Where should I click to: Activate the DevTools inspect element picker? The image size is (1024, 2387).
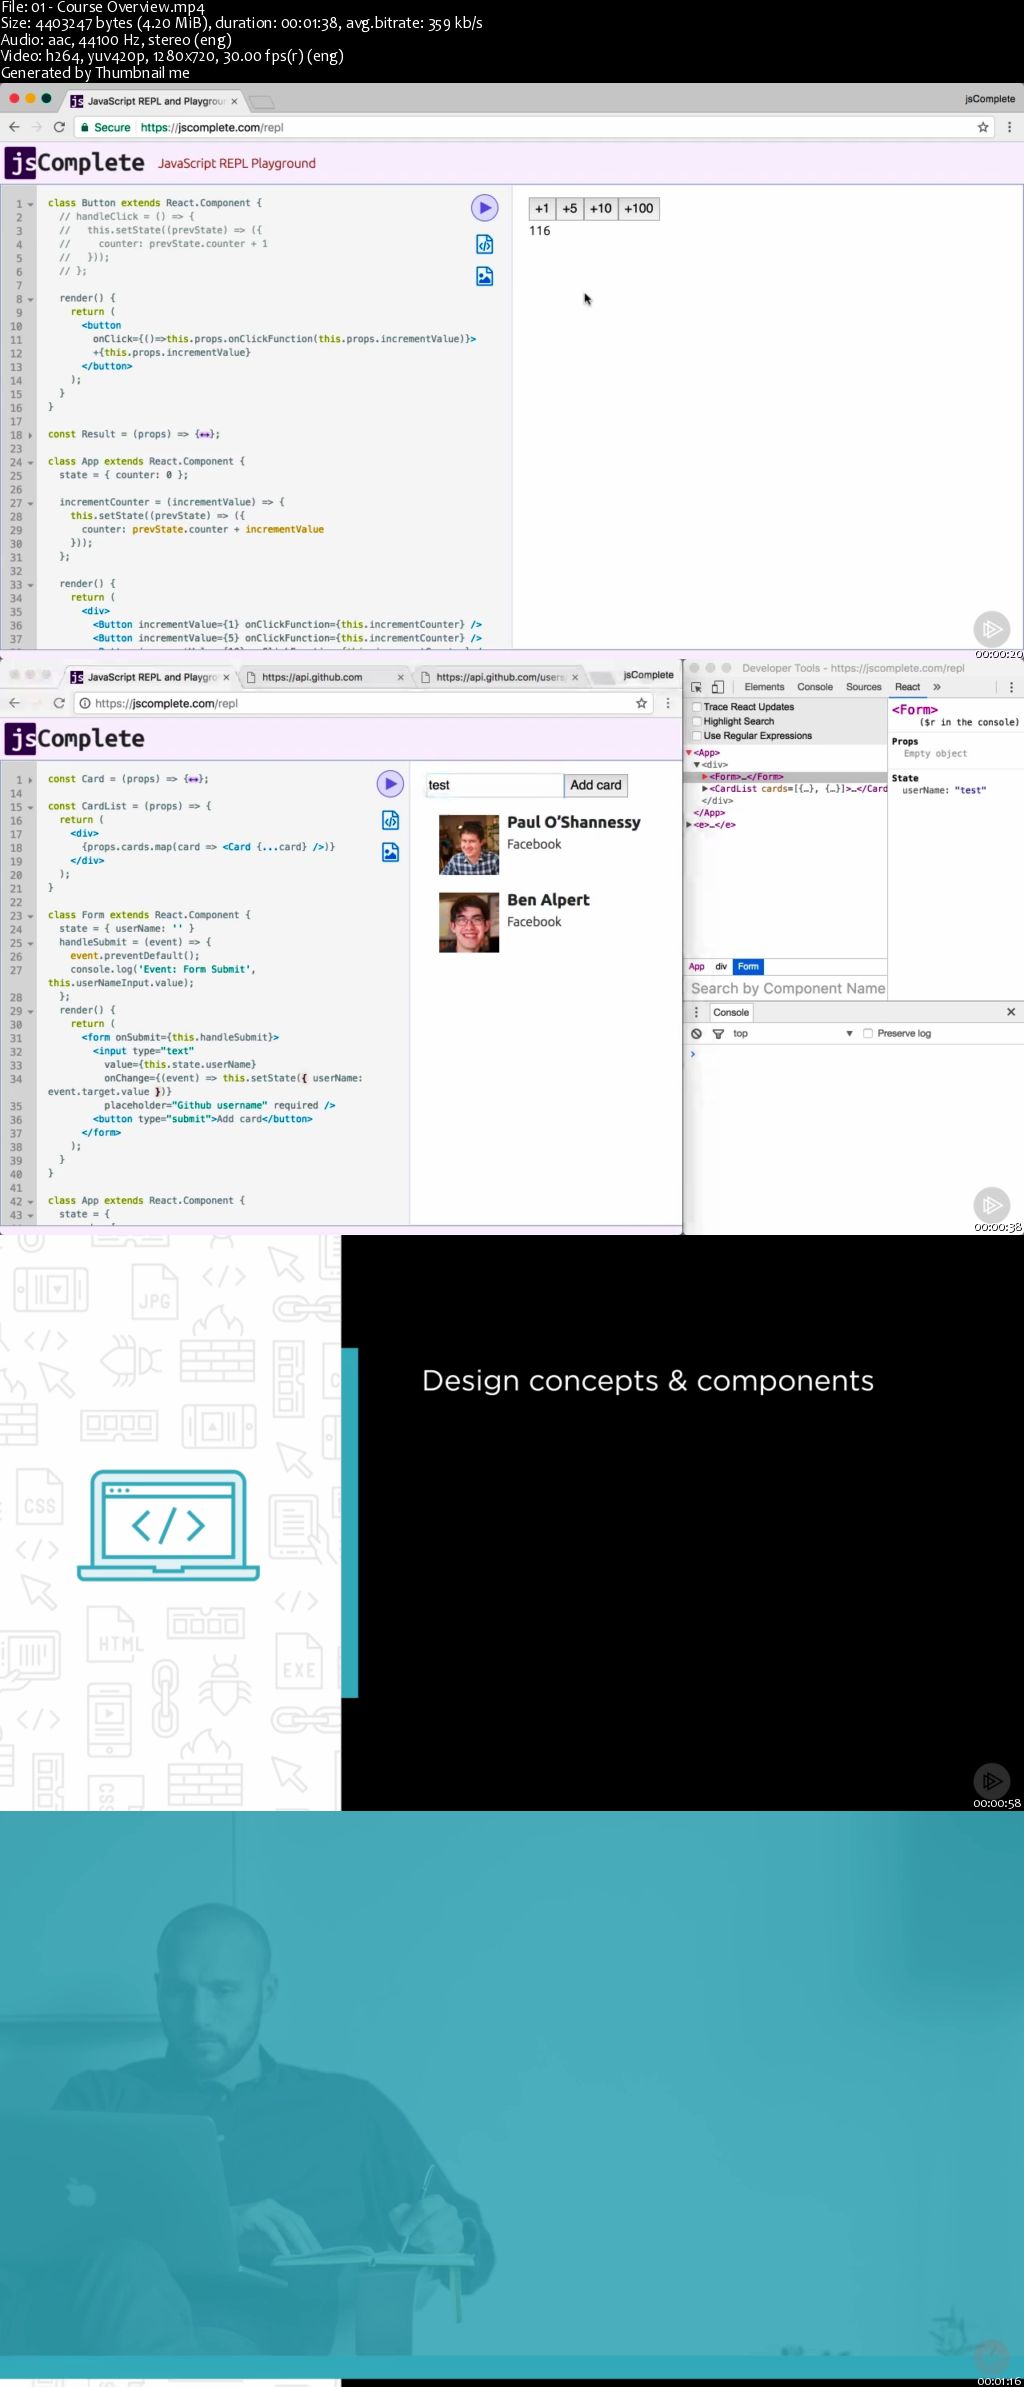697,687
